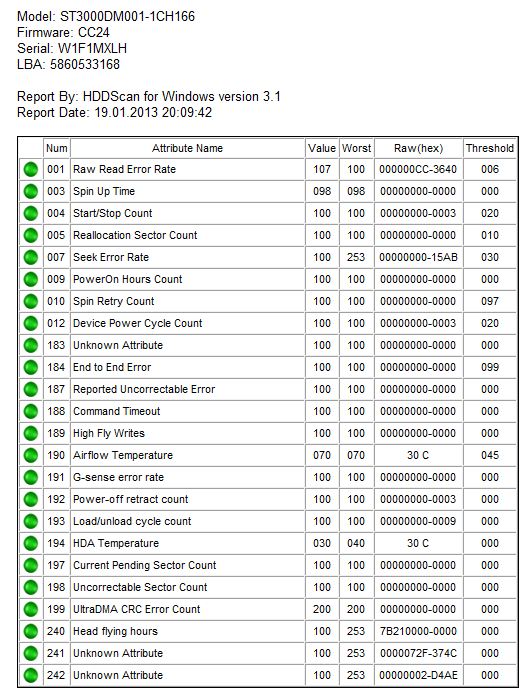529x697 pixels.
Task: Select the Model line ST3000DM001-1CH166
Action: [106, 16]
